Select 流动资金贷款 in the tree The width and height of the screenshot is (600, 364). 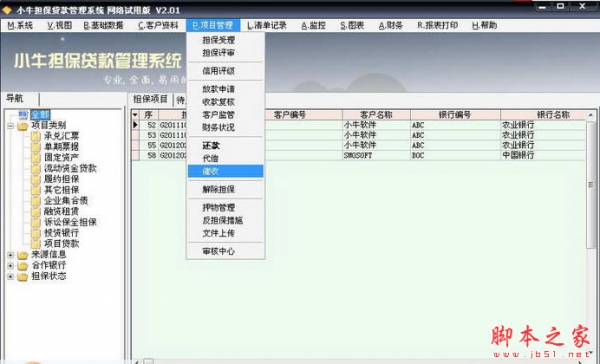(70, 168)
